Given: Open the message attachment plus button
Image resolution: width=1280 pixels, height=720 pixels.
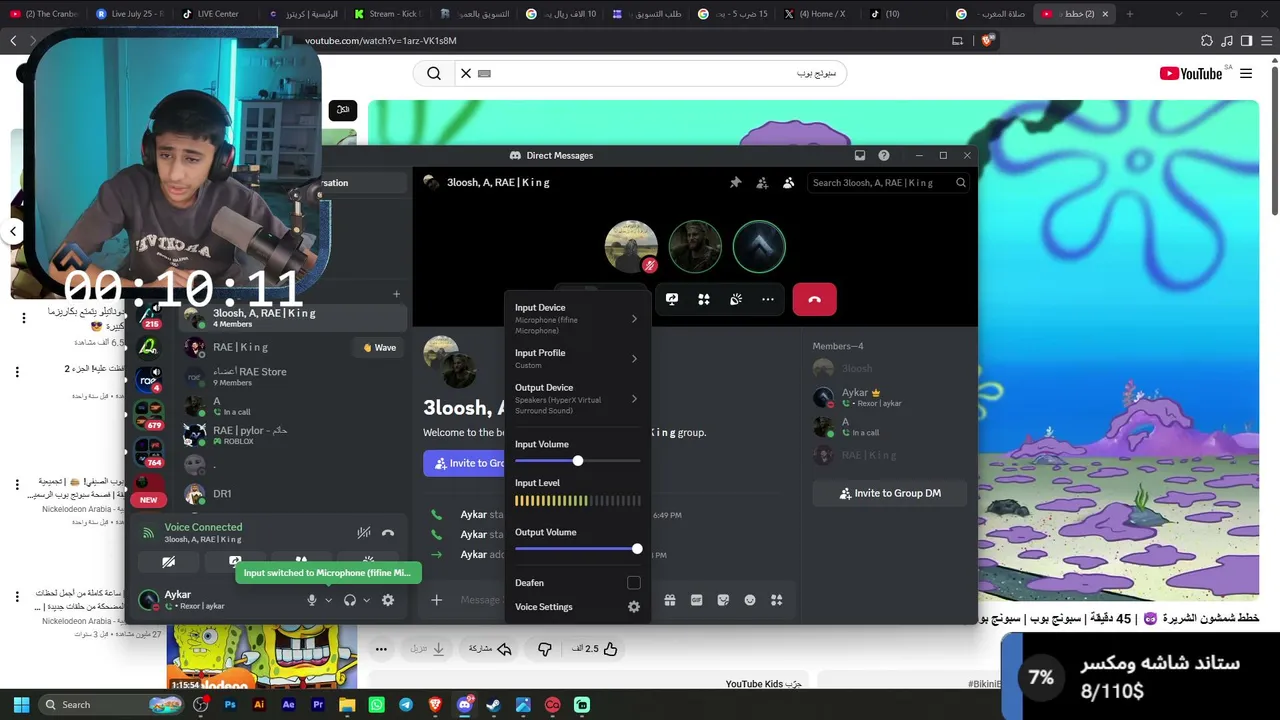Looking at the screenshot, I should (436, 600).
